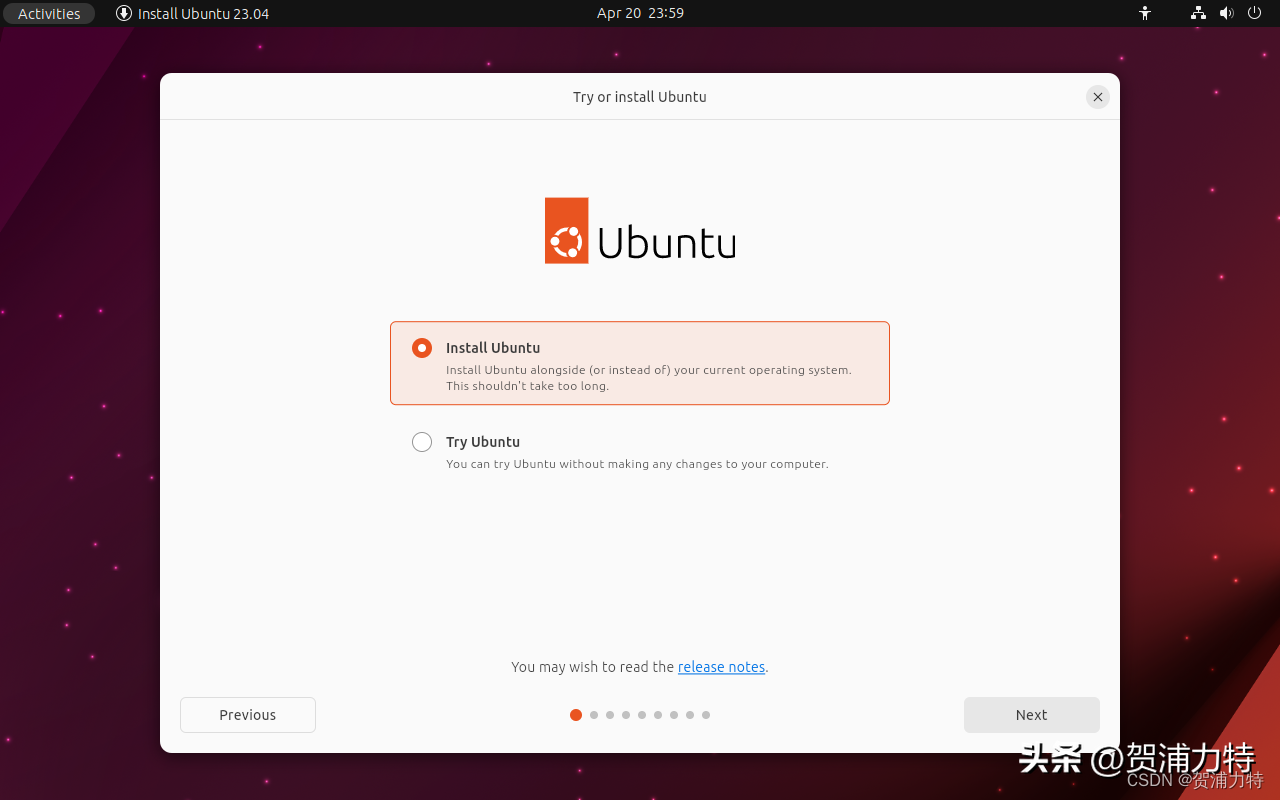This screenshot has width=1280, height=800.
Task: Click the wired network status icon
Action: point(1198,14)
